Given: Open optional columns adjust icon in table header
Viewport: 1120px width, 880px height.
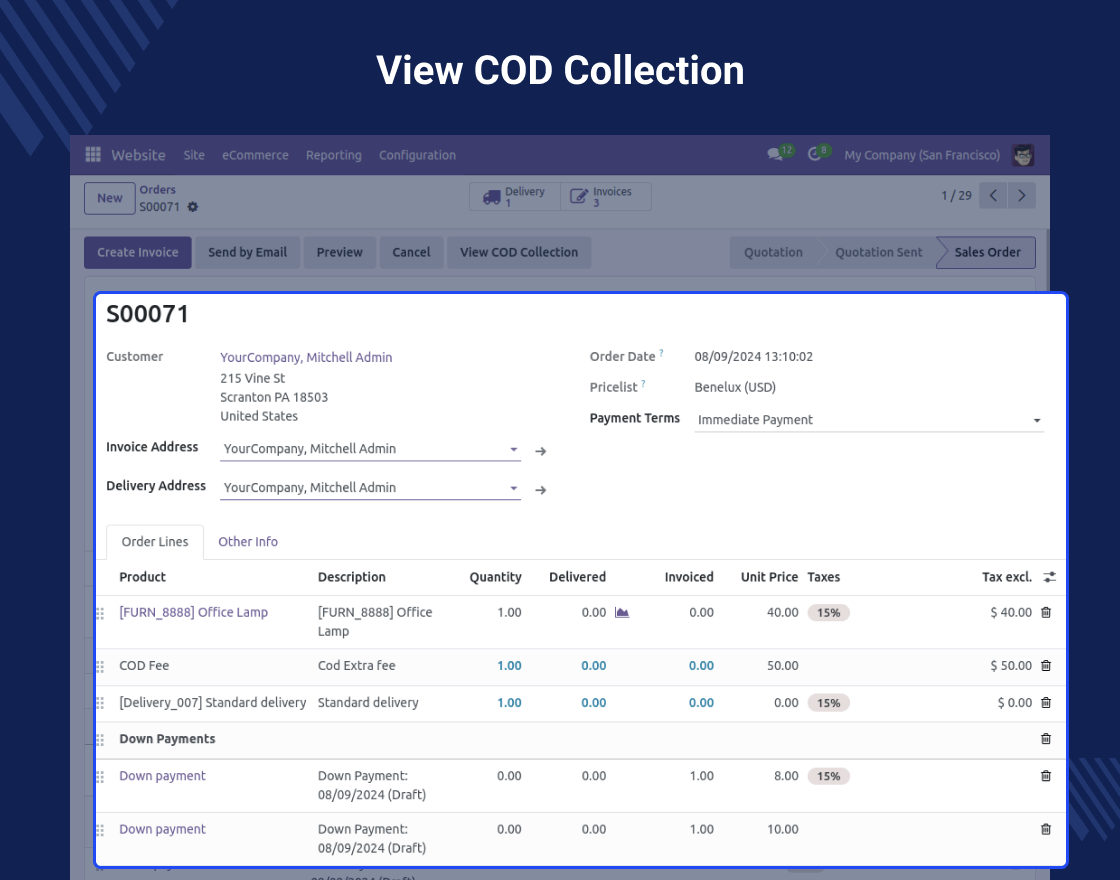Looking at the screenshot, I should point(1049,576).
